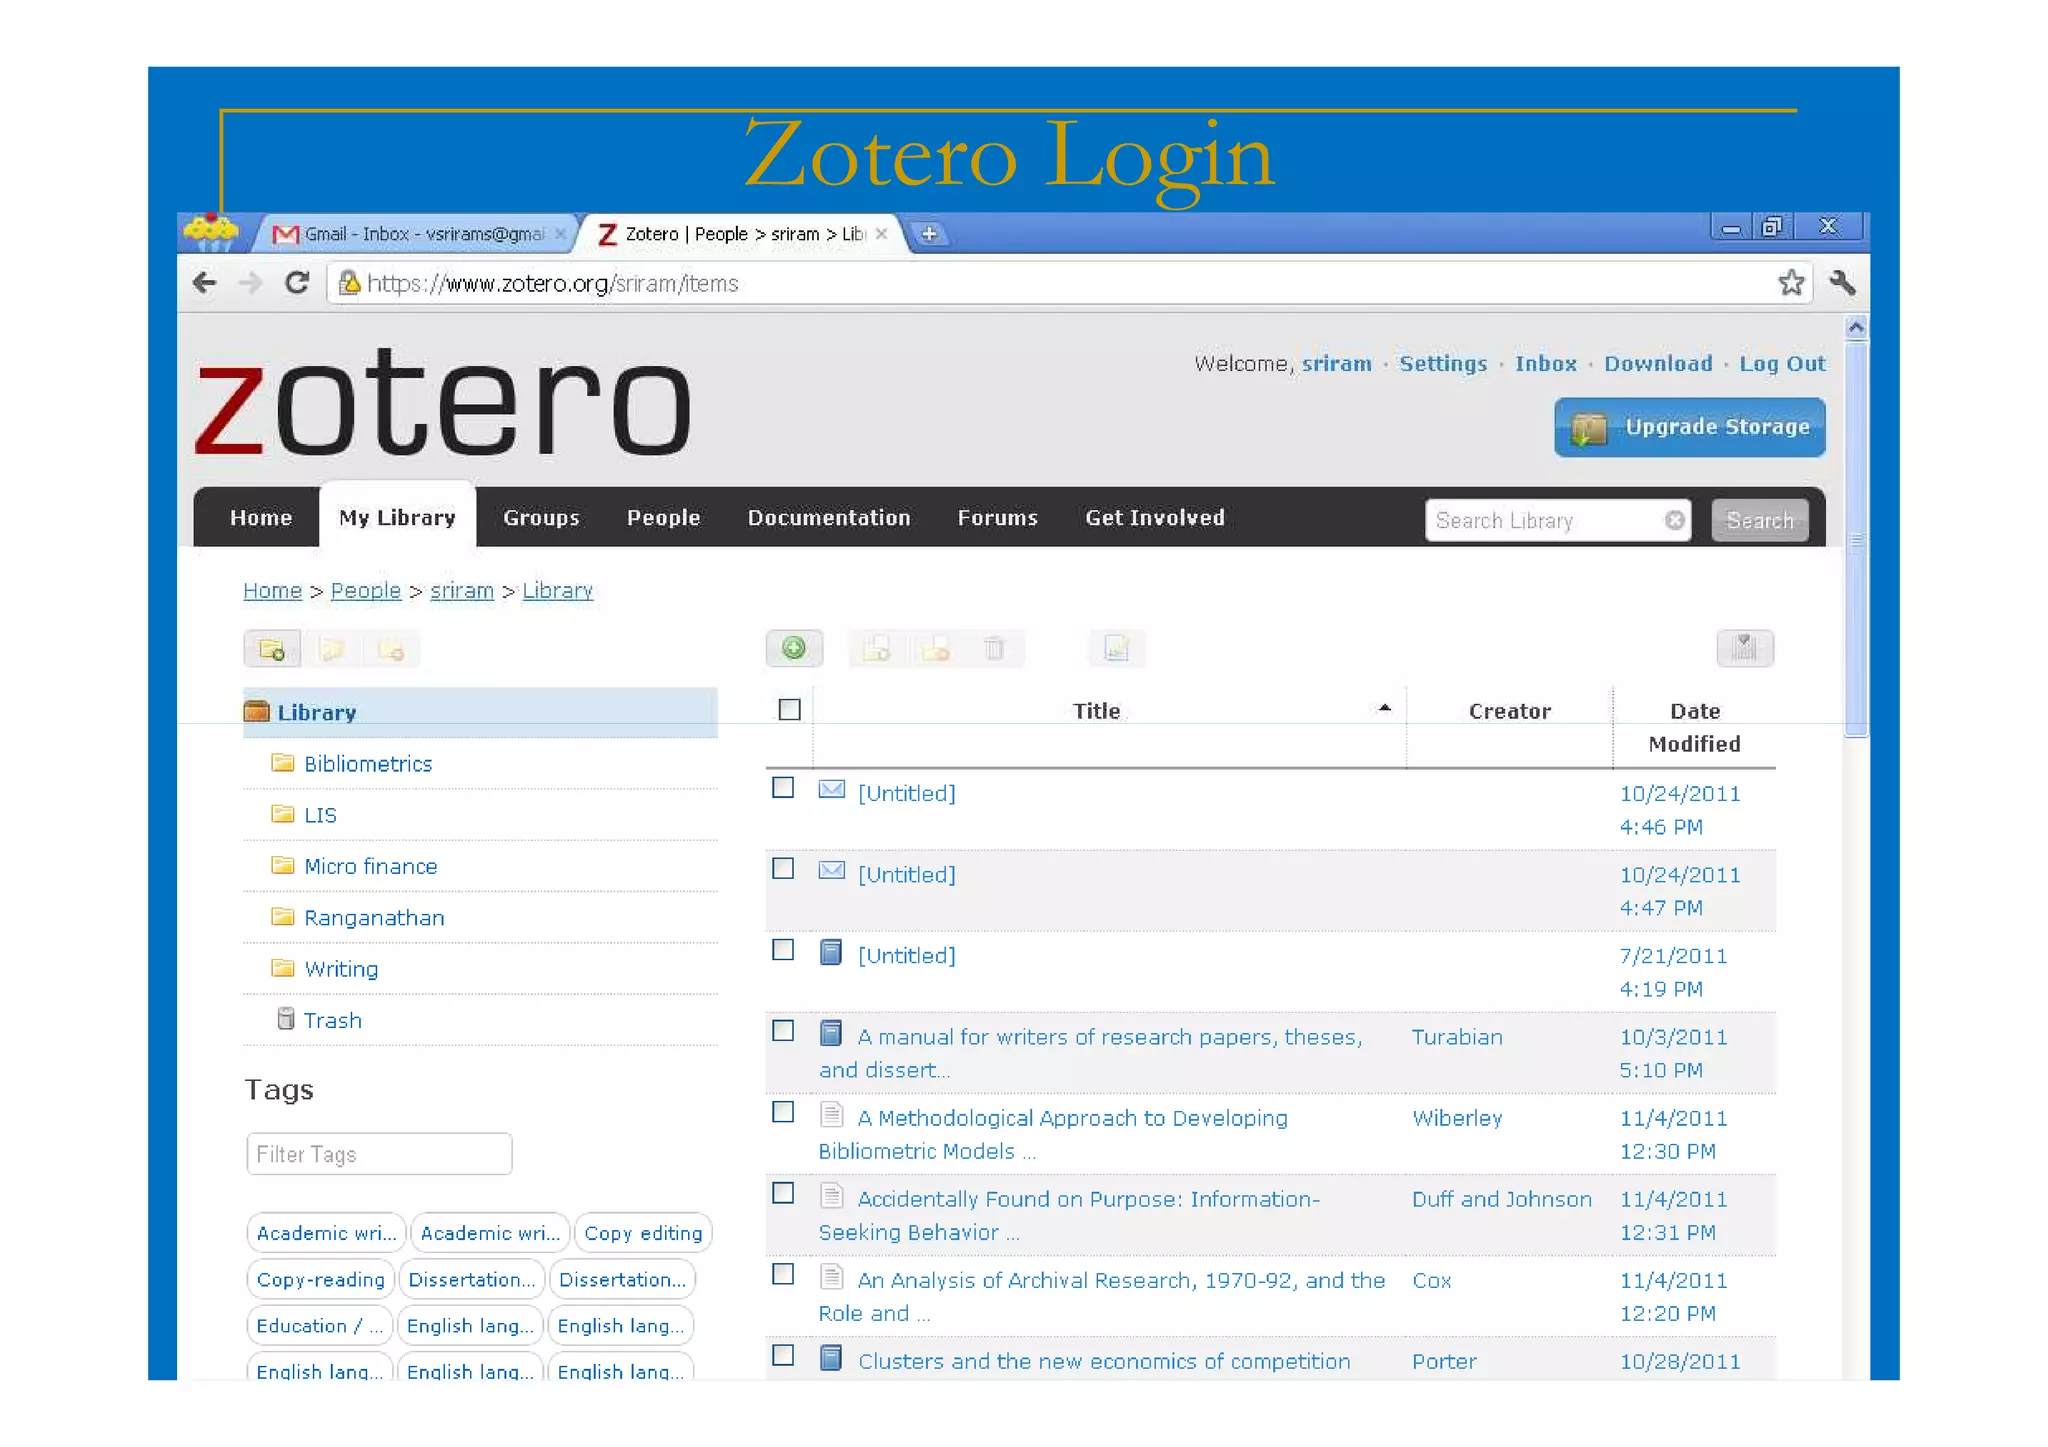Select the My Library tab

coord(397,517)
